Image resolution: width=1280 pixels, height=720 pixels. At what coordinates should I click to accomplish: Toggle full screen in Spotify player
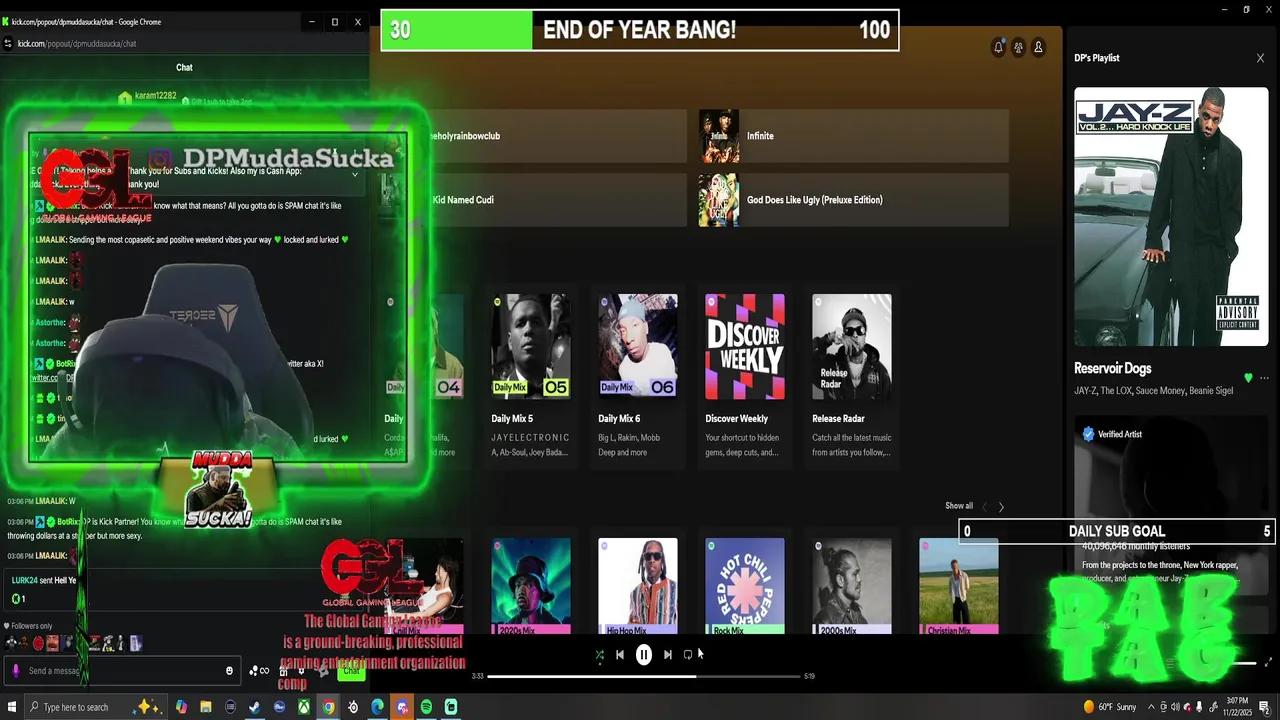pos(1269,662)
